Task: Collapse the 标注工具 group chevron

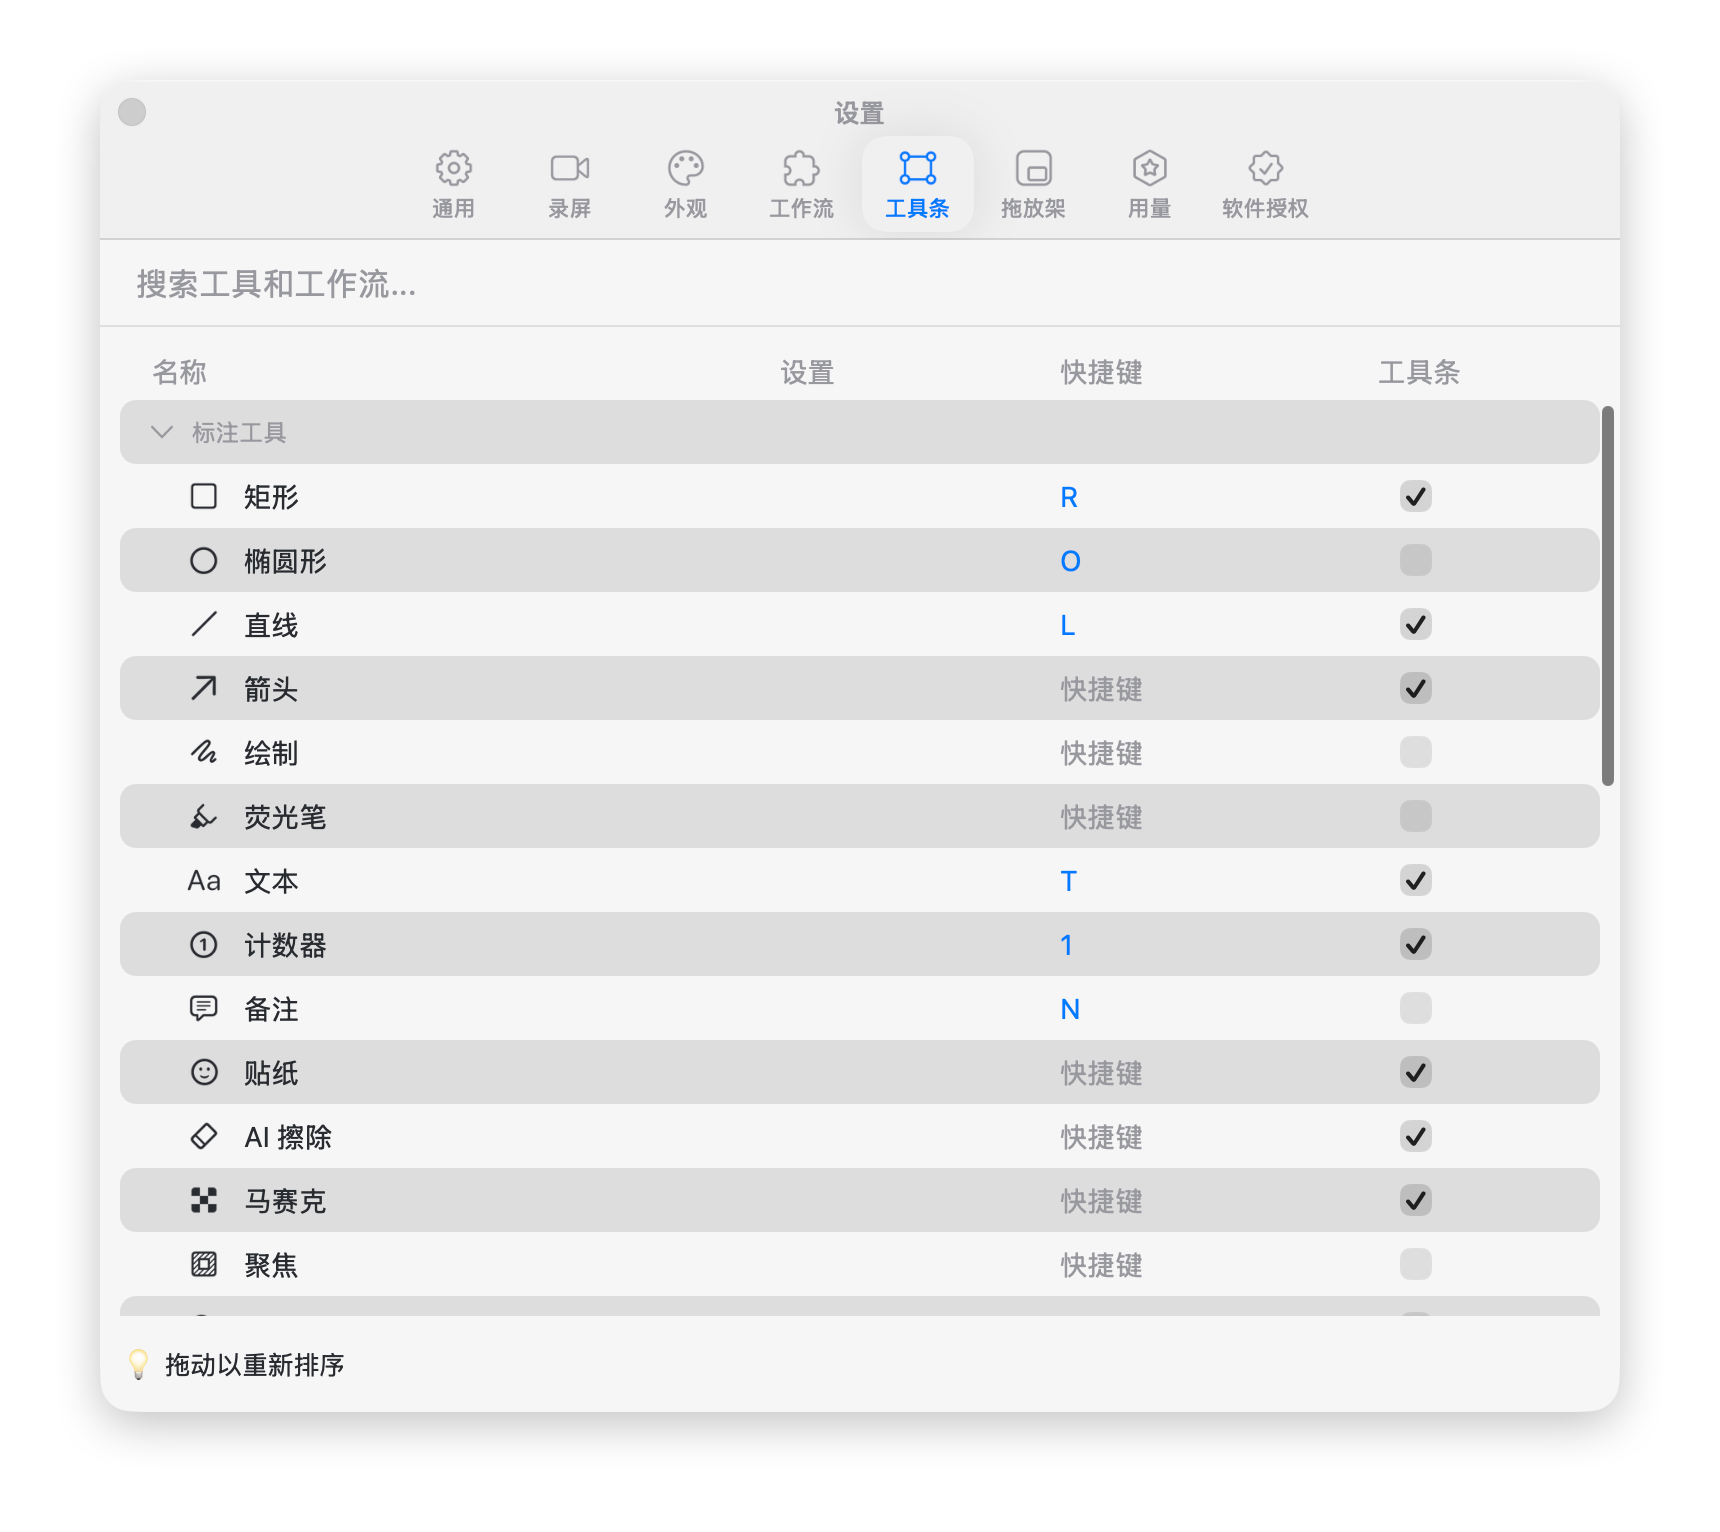Action: tap(161, 432)
